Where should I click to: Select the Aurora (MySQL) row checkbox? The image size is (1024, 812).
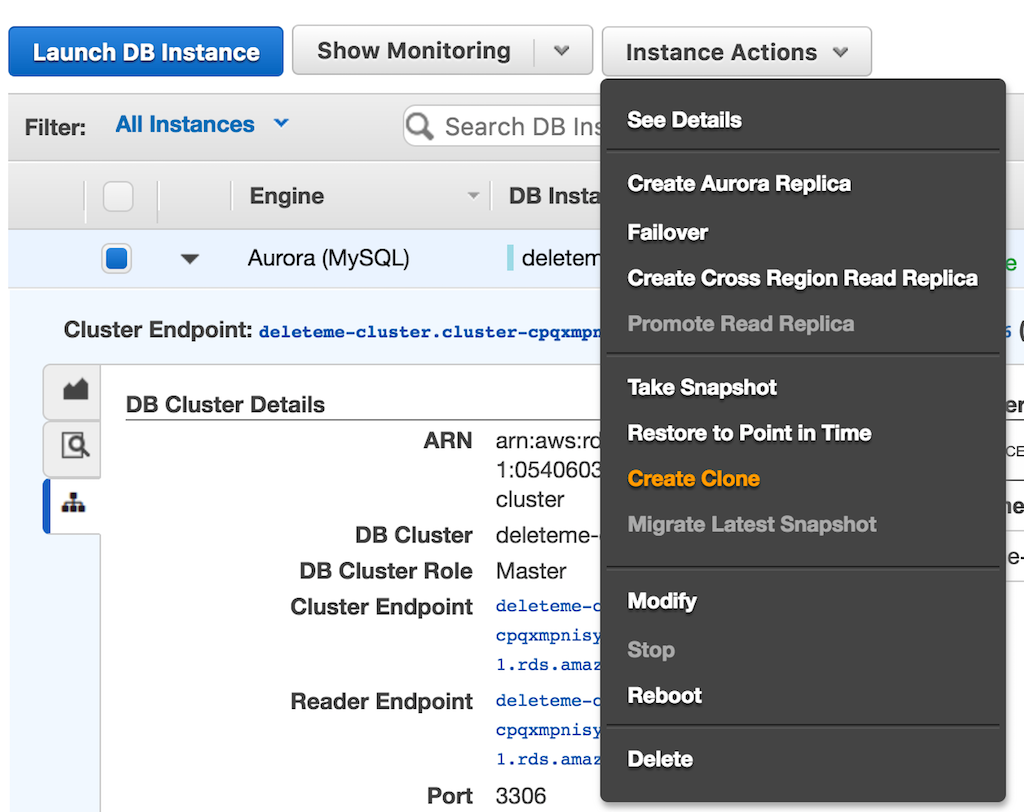tap(117, 257)
